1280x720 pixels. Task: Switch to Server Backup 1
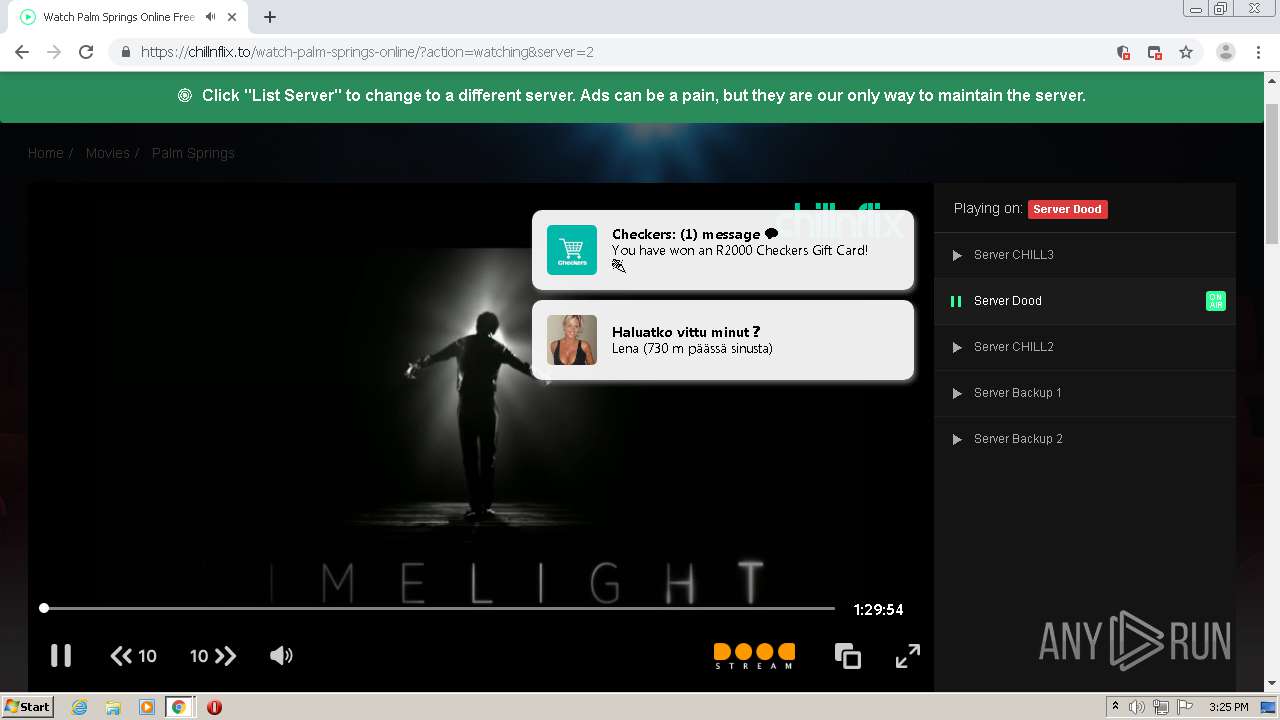click(1085, 393)
